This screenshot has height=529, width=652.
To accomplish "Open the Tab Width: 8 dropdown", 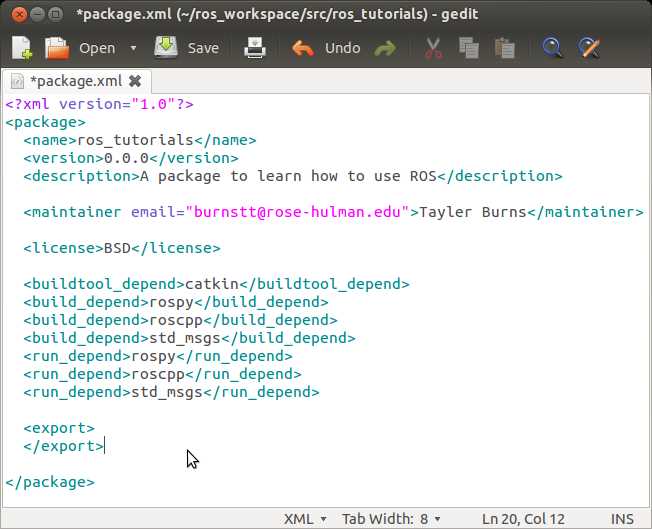I will [391, 519].
